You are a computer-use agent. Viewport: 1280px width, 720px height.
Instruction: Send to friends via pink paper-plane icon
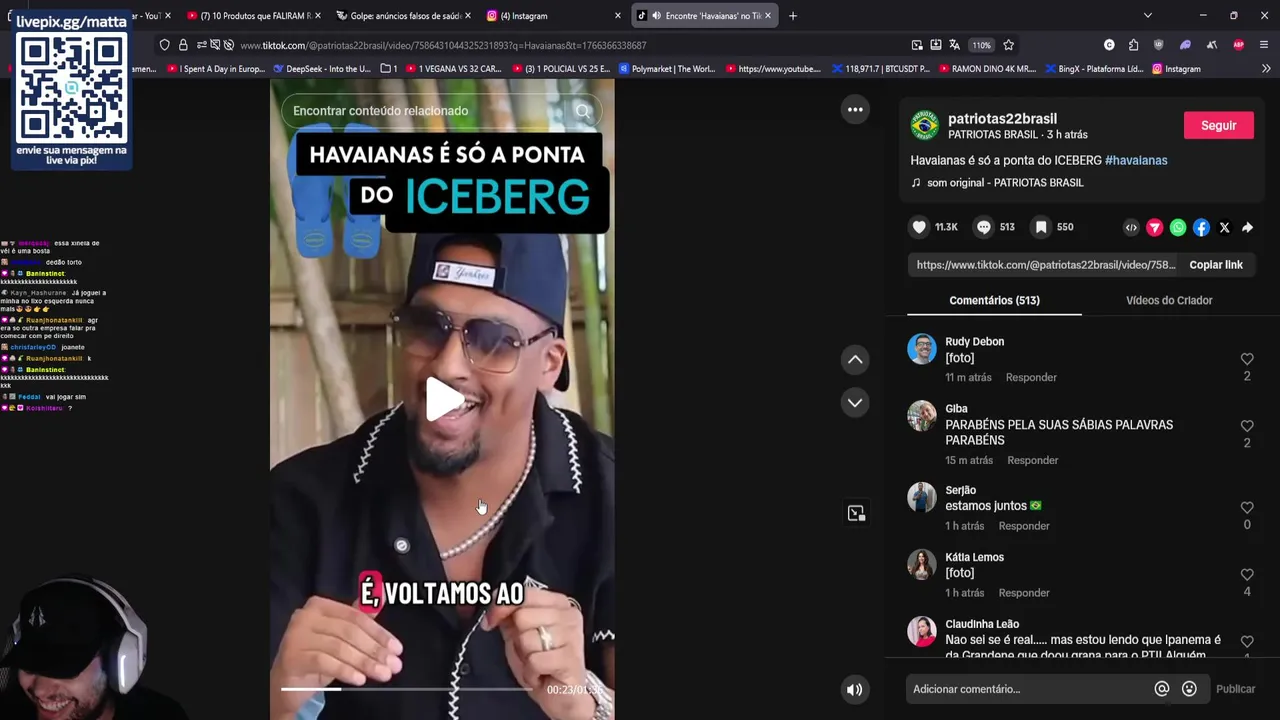tap(1155, 228)
